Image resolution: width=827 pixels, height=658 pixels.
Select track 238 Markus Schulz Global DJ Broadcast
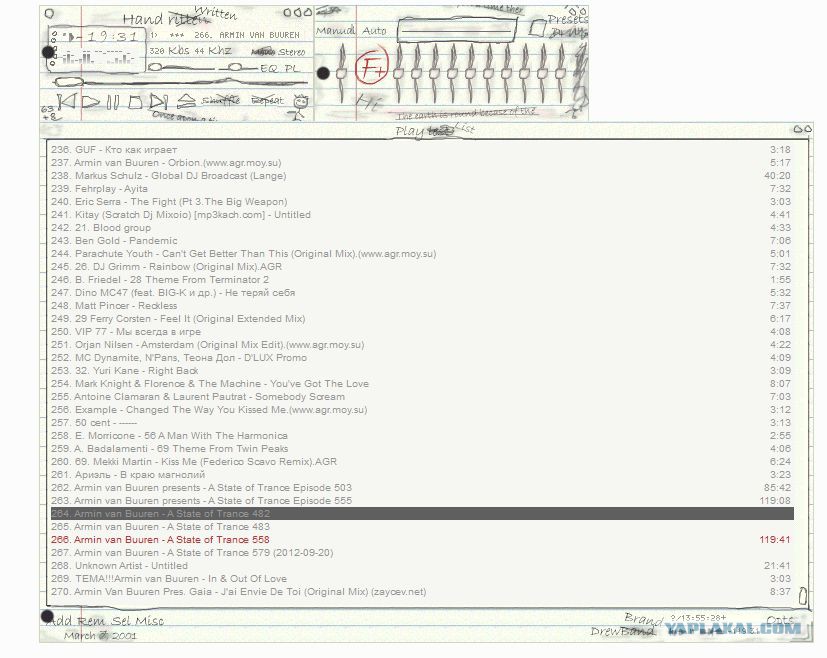pos(422,176)
